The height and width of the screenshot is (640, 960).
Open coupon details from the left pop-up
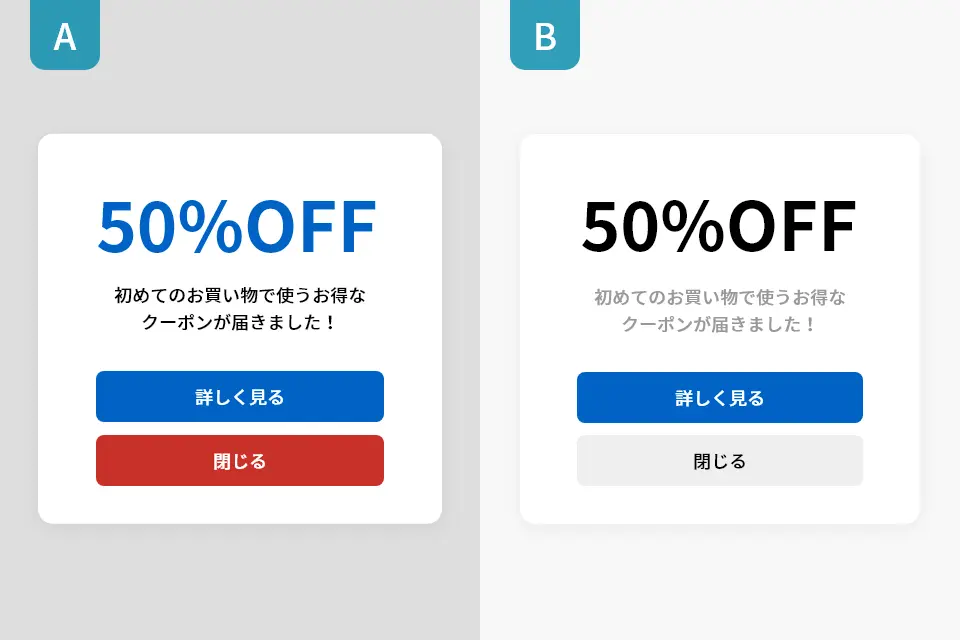pyautogui.click(x=240, y=396)
